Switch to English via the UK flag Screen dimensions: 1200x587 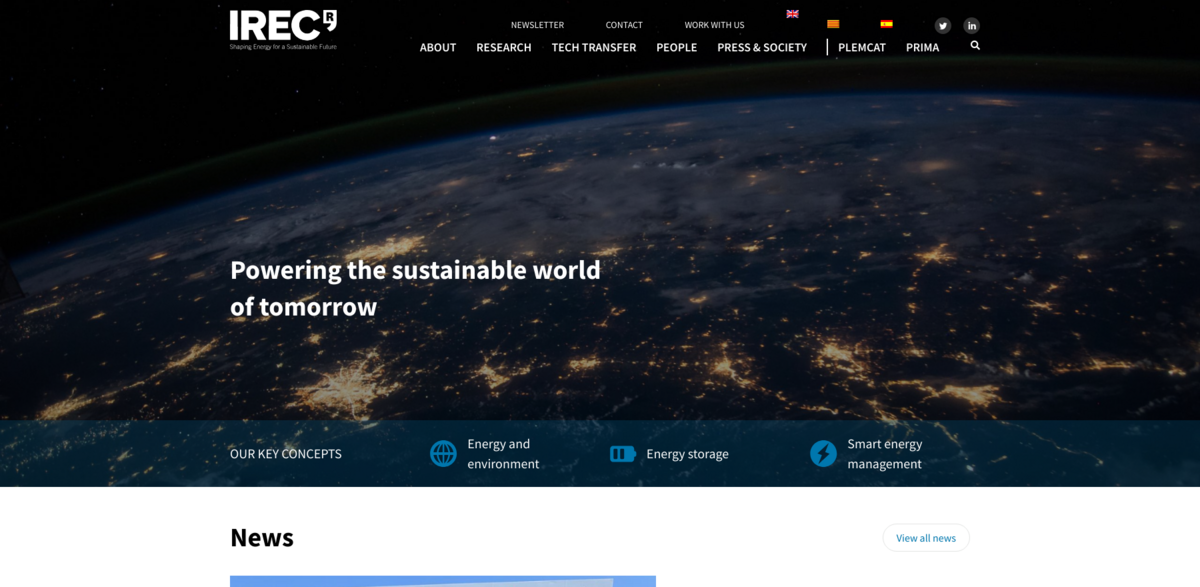[792, 13]
